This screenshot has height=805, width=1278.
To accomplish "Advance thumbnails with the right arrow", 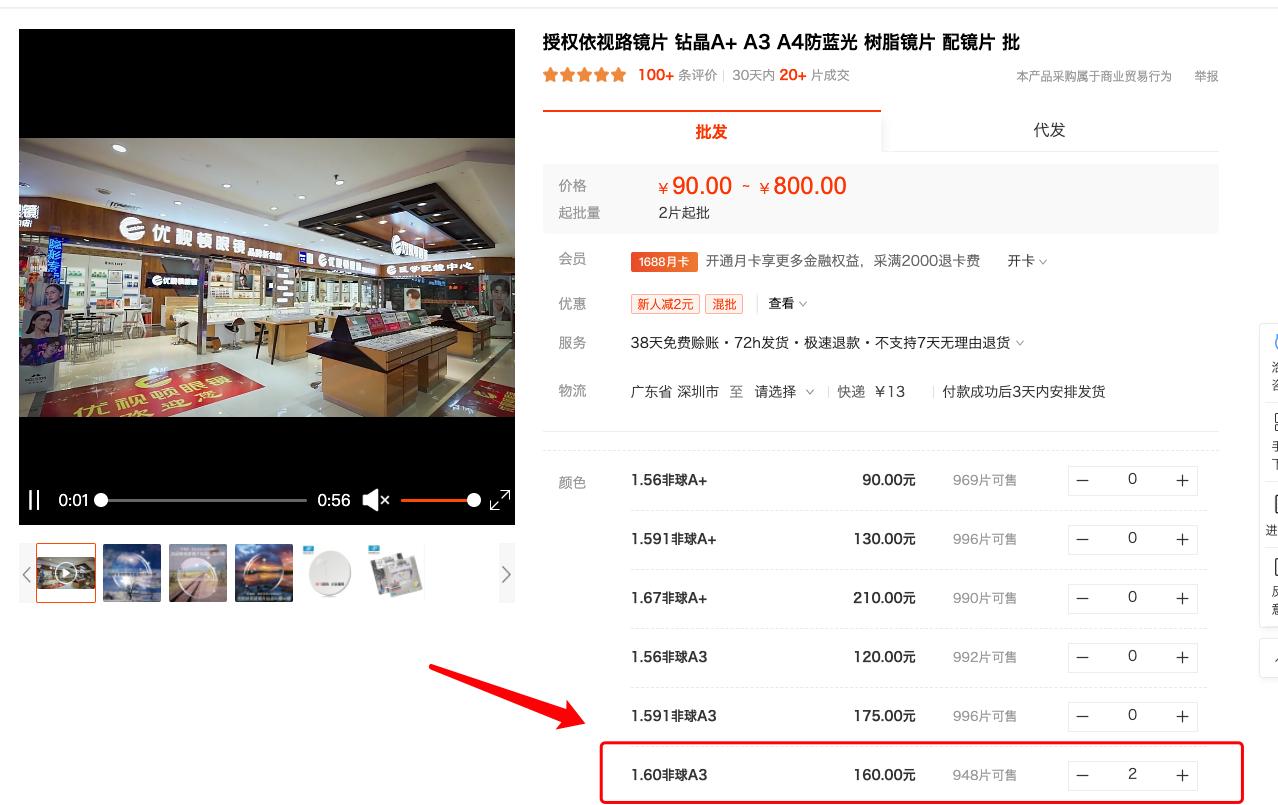I will pyautogui.click(x=506, y=572).
